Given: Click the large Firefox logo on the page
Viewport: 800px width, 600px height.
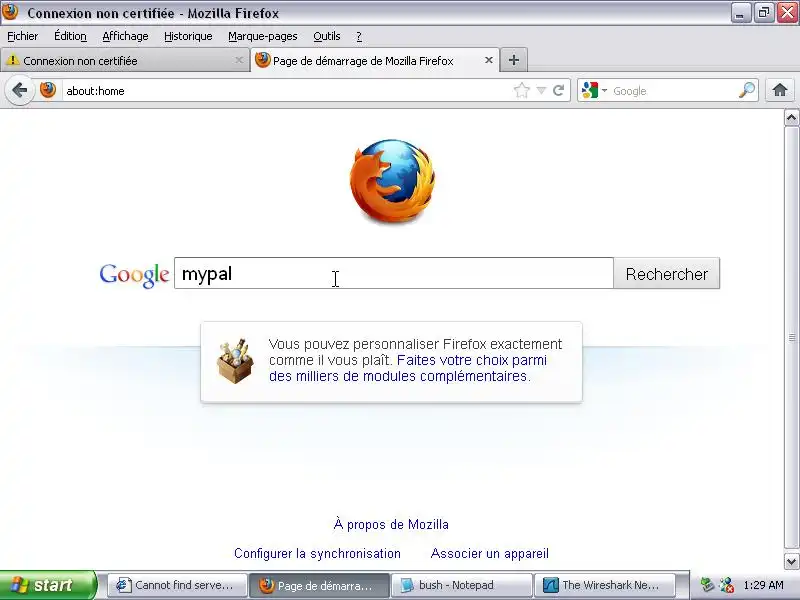Looking at the screenshot, I should 392,181.
